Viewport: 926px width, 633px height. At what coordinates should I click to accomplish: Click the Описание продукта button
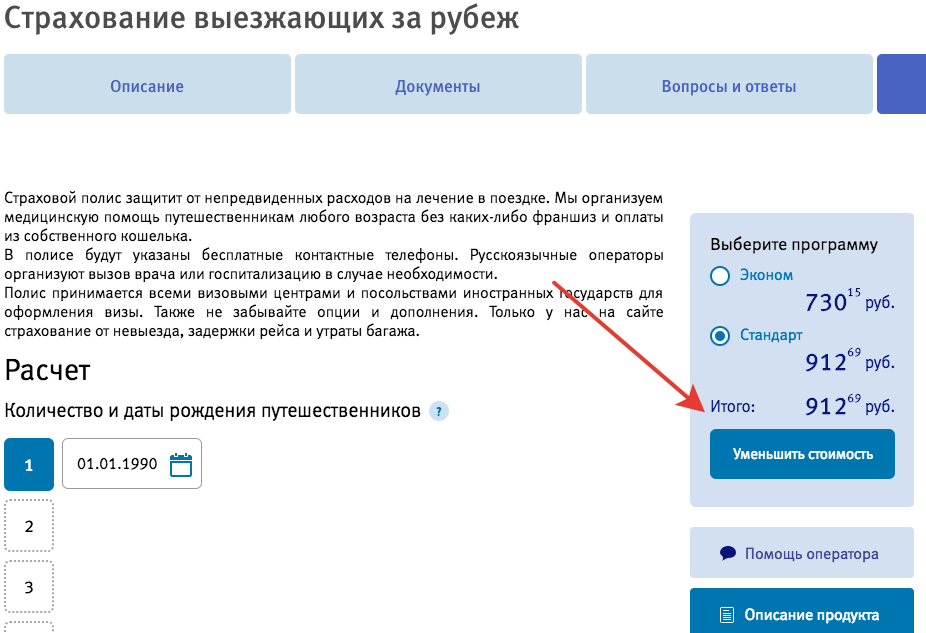click(x=801, y=615)
